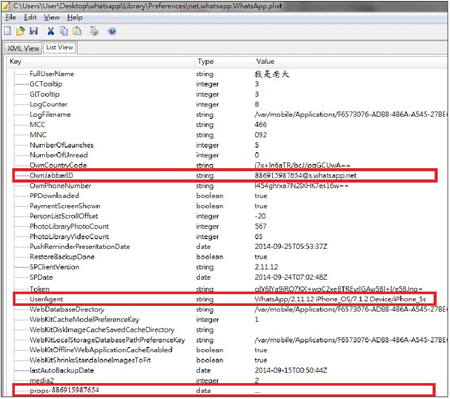
Task: Select the GITooltip key
Action: 44,94
